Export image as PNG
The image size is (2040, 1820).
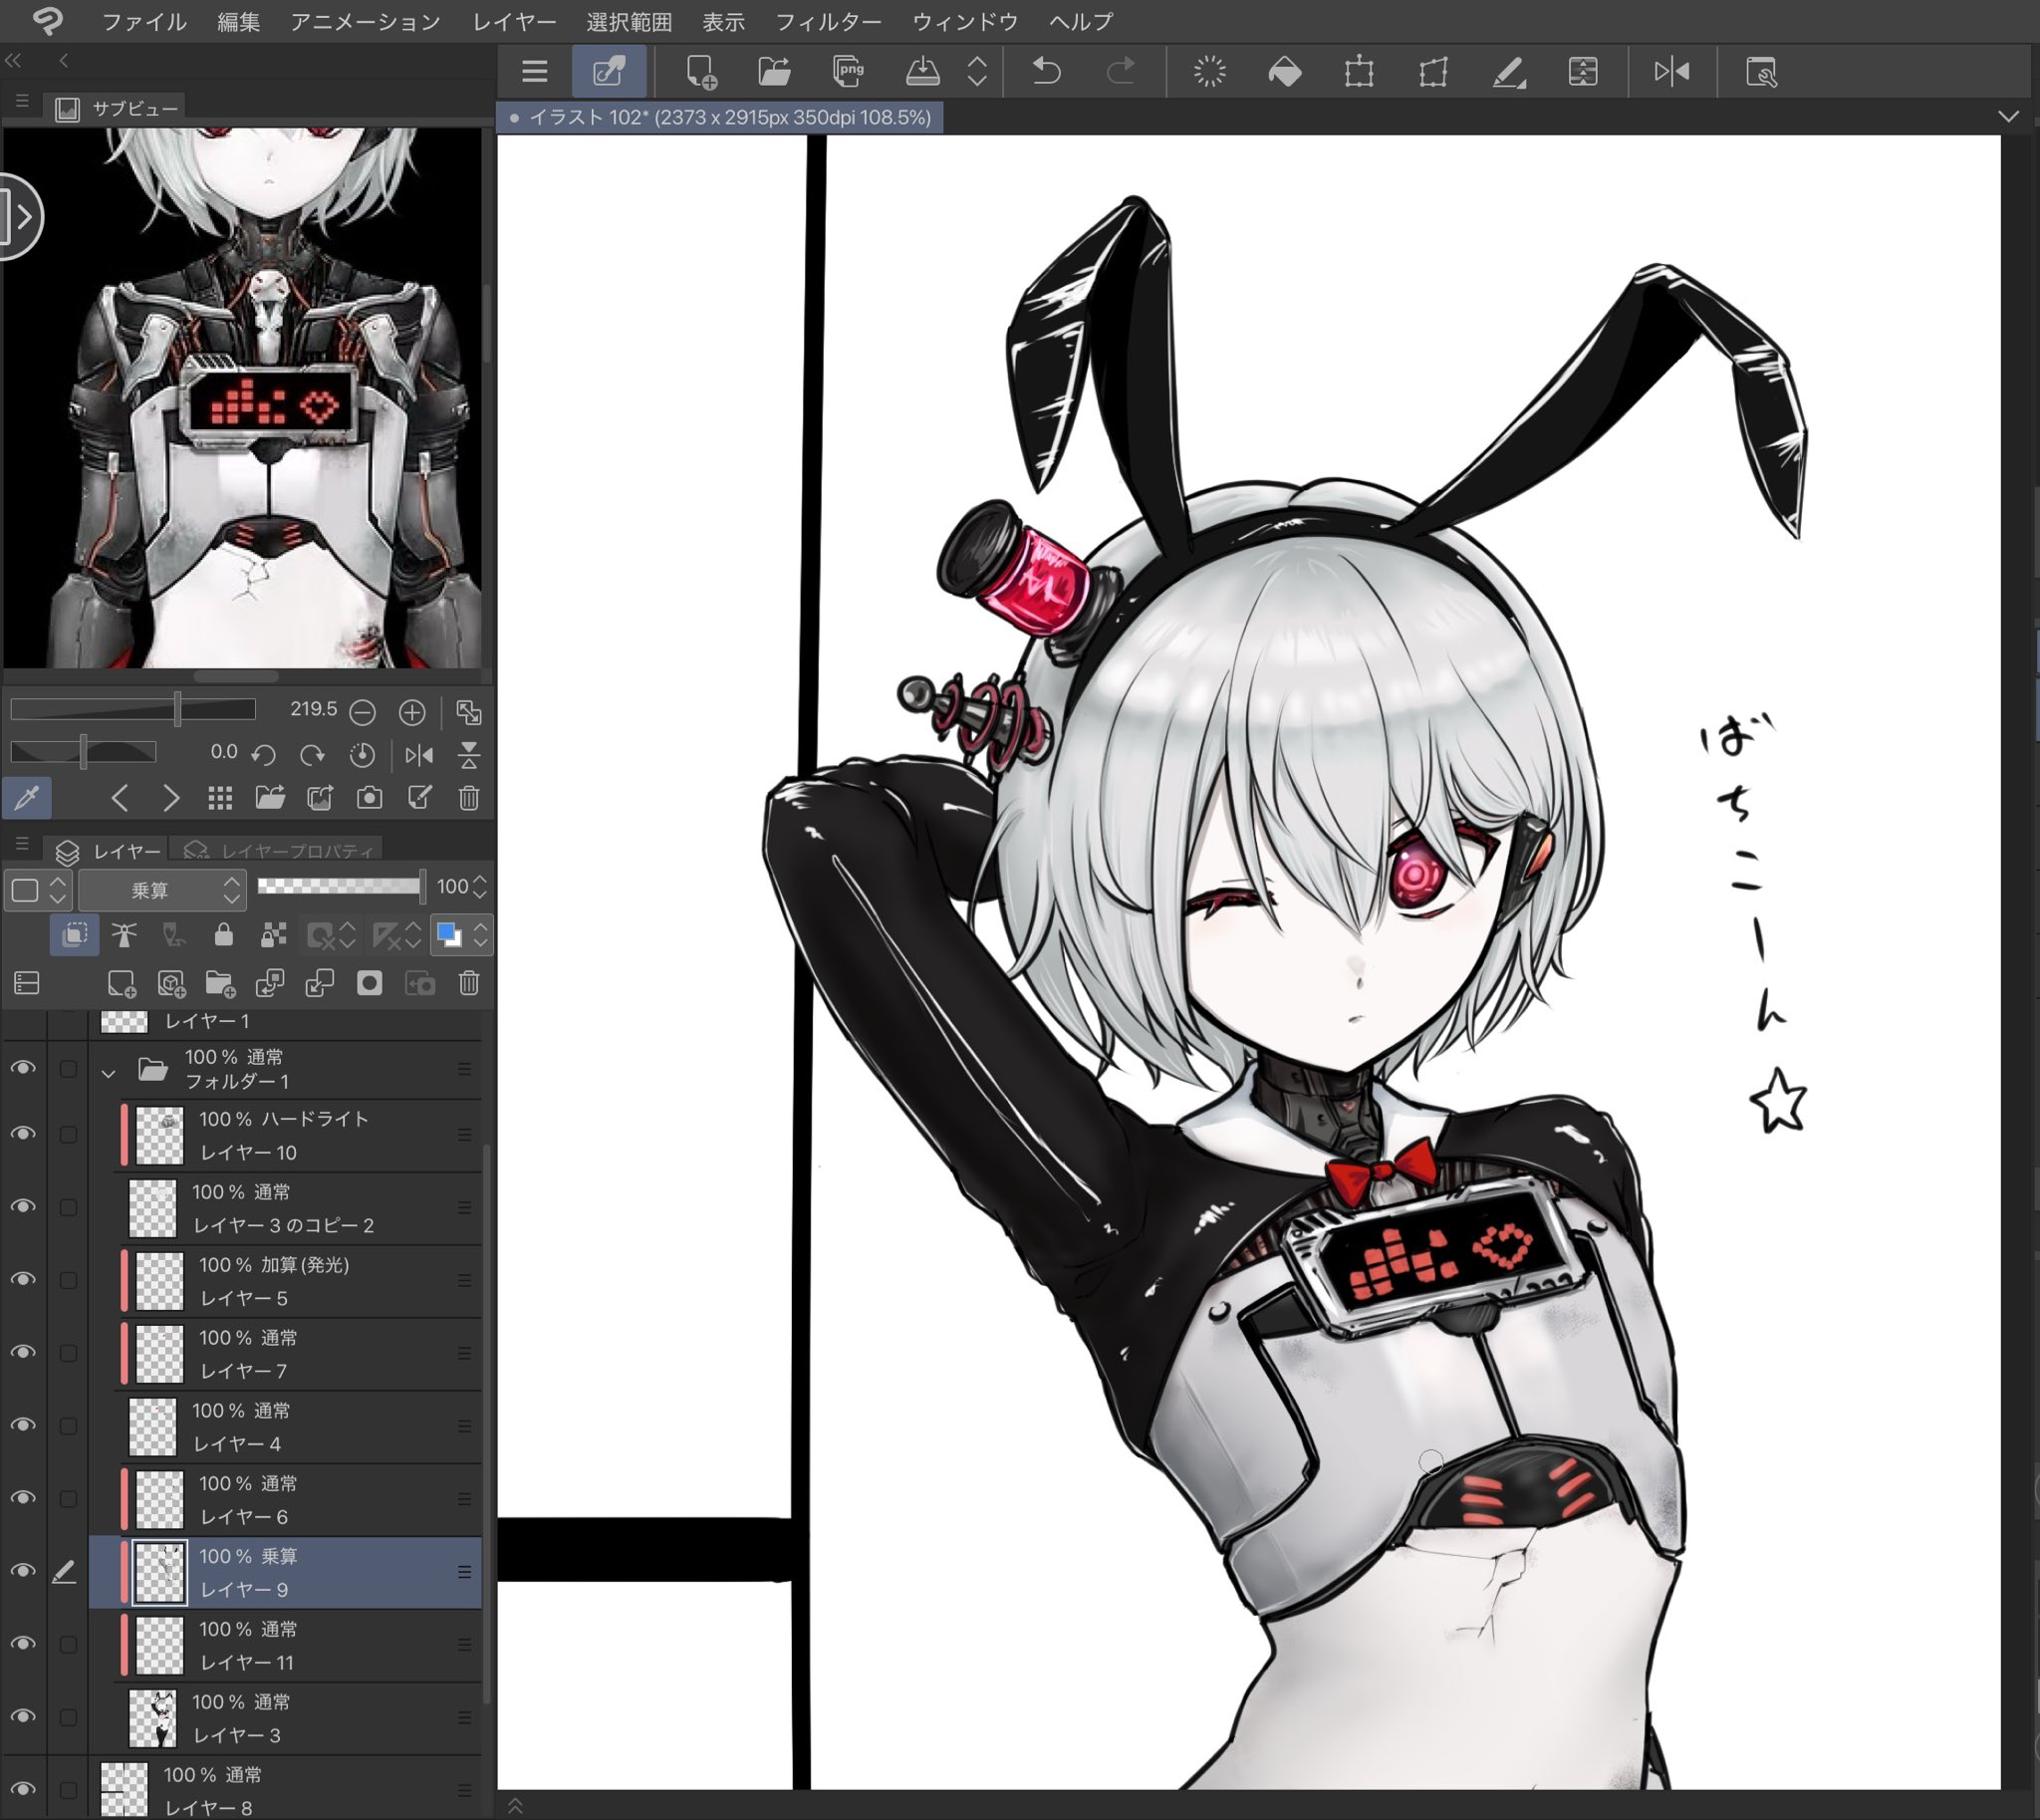[848, 71]
